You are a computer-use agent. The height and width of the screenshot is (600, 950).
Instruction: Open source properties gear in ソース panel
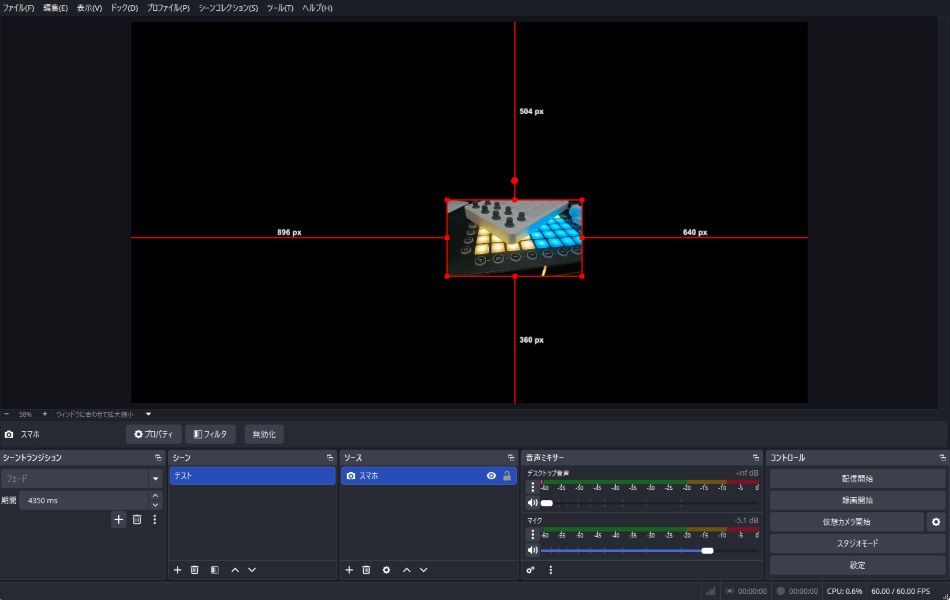[386, 570]
